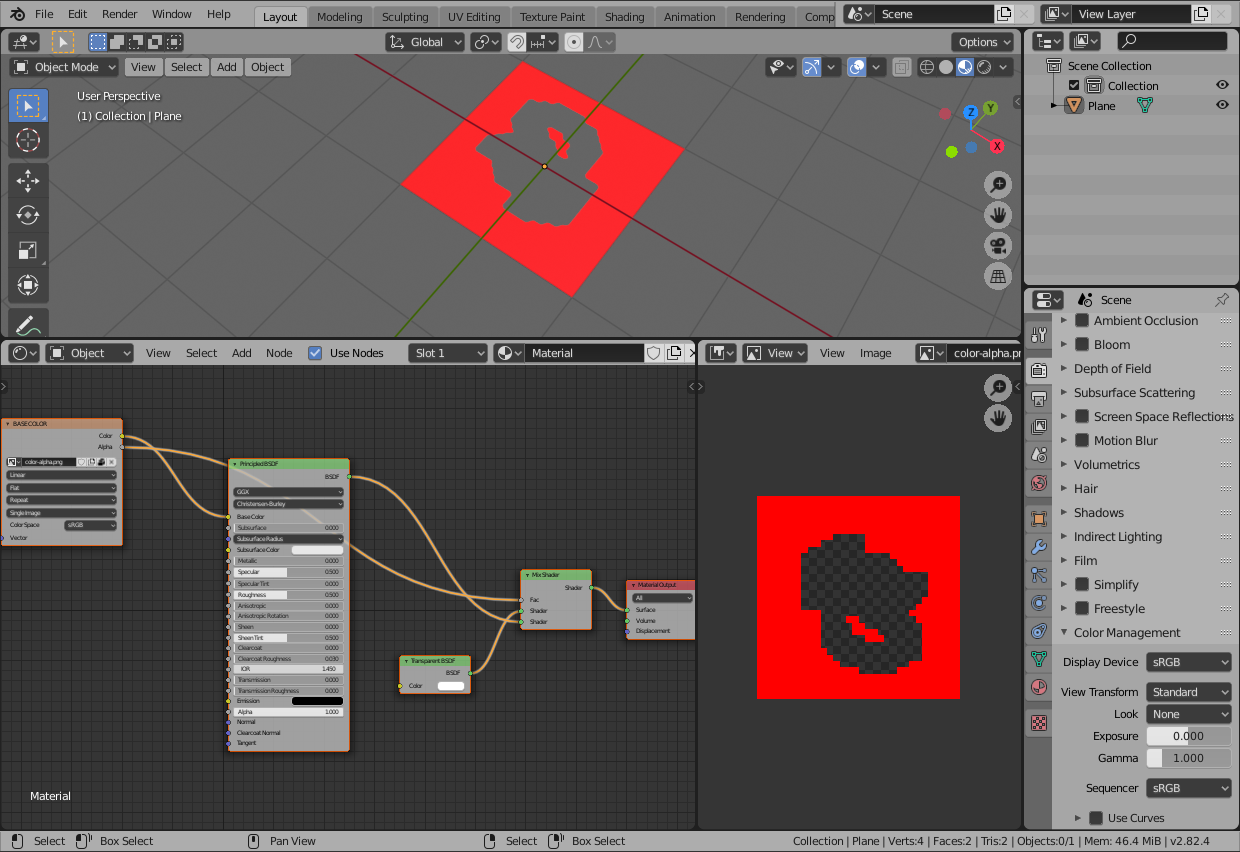Image resolution: width=1240 pixels, height=852 pixels.
Task: Hide the Plane object in the outliner
Action: coord(1221,104)
